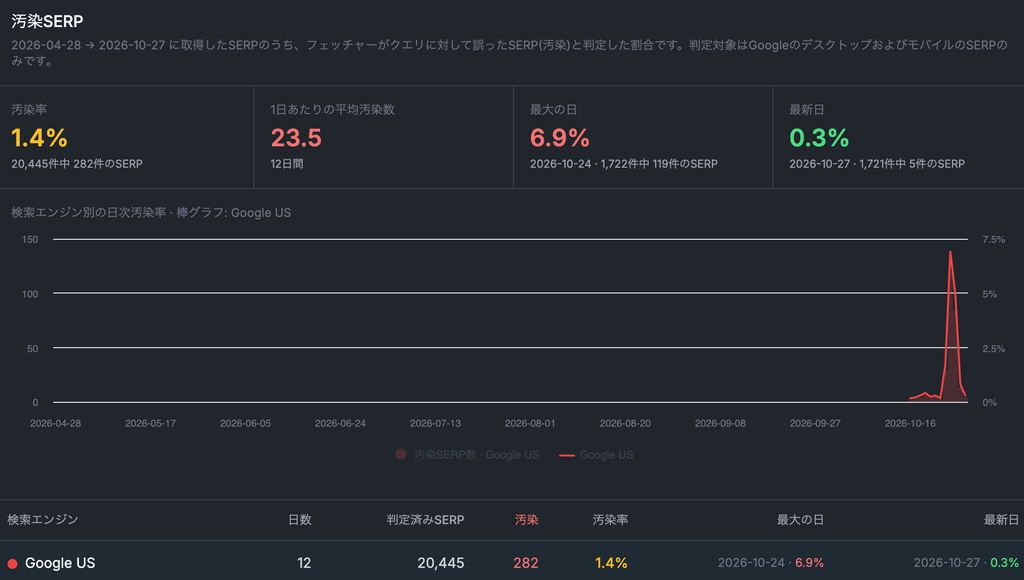Sort by the 最大の日 column header
The height and width of the screenshot is (580, 1024).
coord(800,520)
